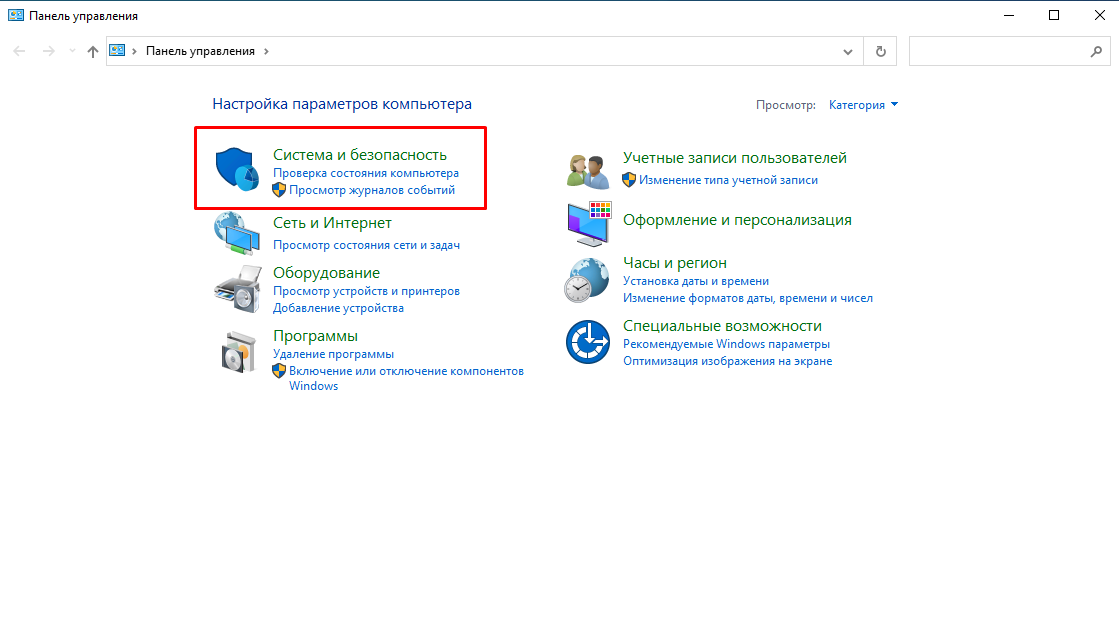
Task: Expand the chevron before Панель управления breadcrumb
Action: pyautogui.click(x=134, y=51)
